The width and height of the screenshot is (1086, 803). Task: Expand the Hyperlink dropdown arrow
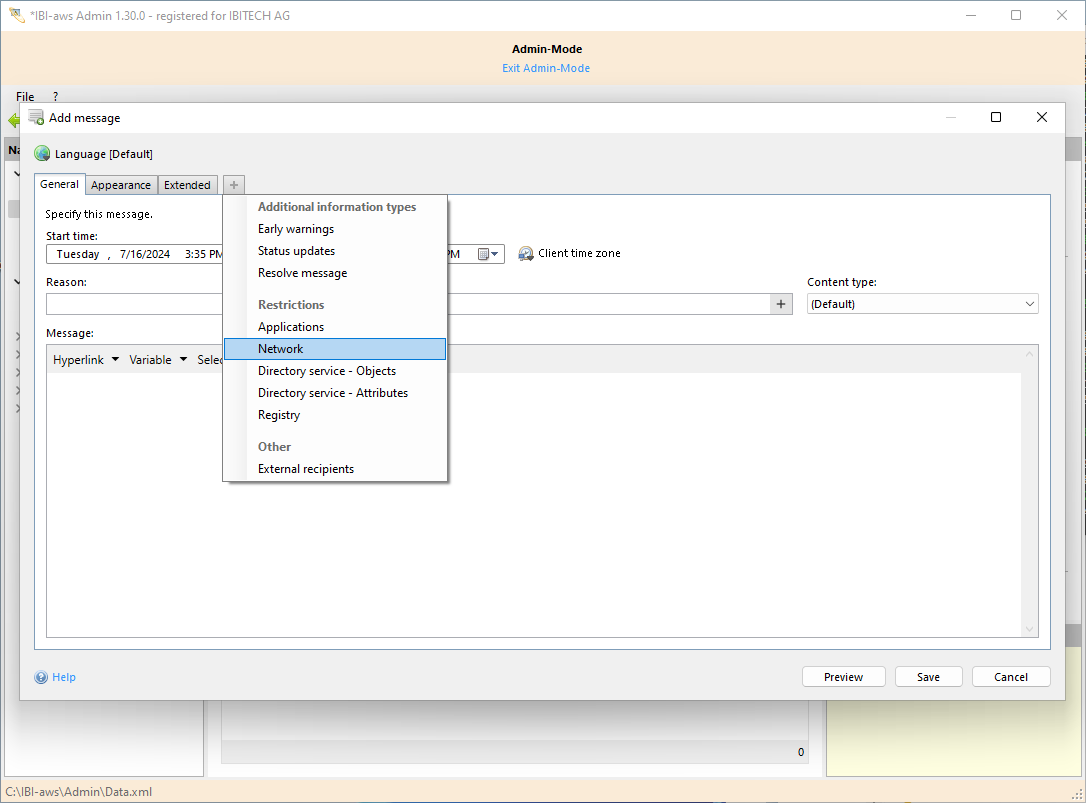pyautogui.click(x=115, y=360)
